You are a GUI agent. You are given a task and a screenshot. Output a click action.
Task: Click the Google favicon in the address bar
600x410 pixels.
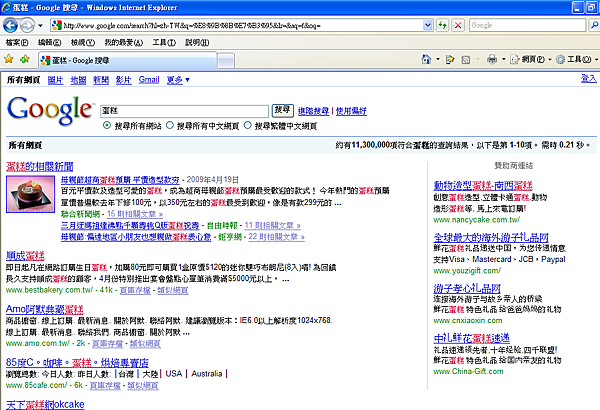pyautogui.click(x=57, y=26)
